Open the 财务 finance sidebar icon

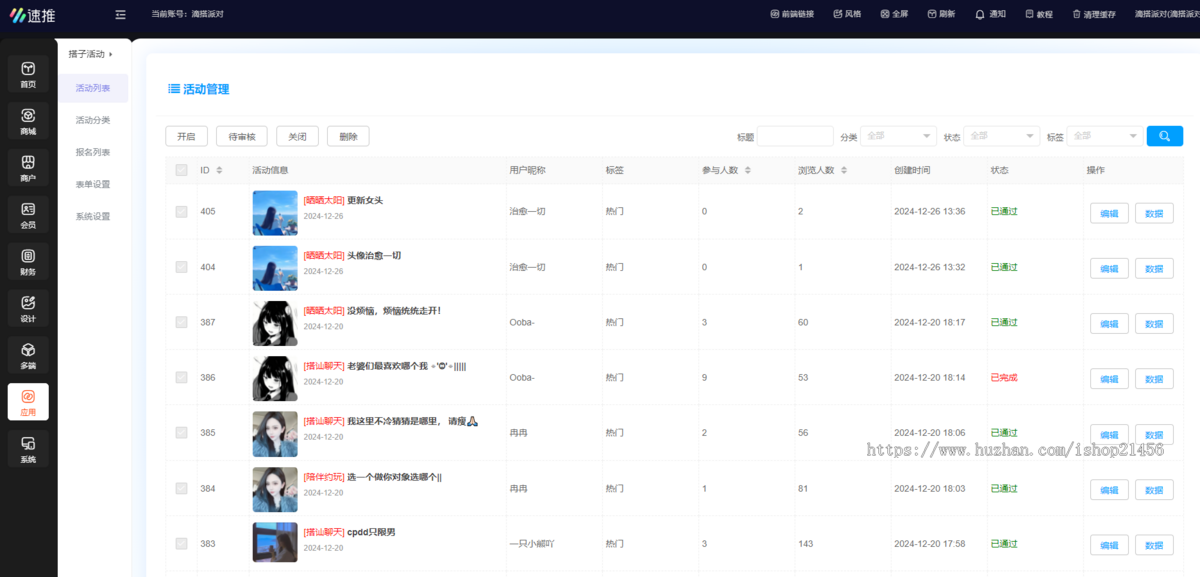[28, 262]
